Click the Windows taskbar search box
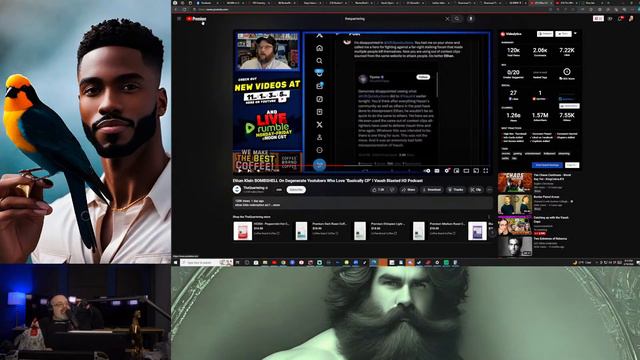 click(207, 262)
